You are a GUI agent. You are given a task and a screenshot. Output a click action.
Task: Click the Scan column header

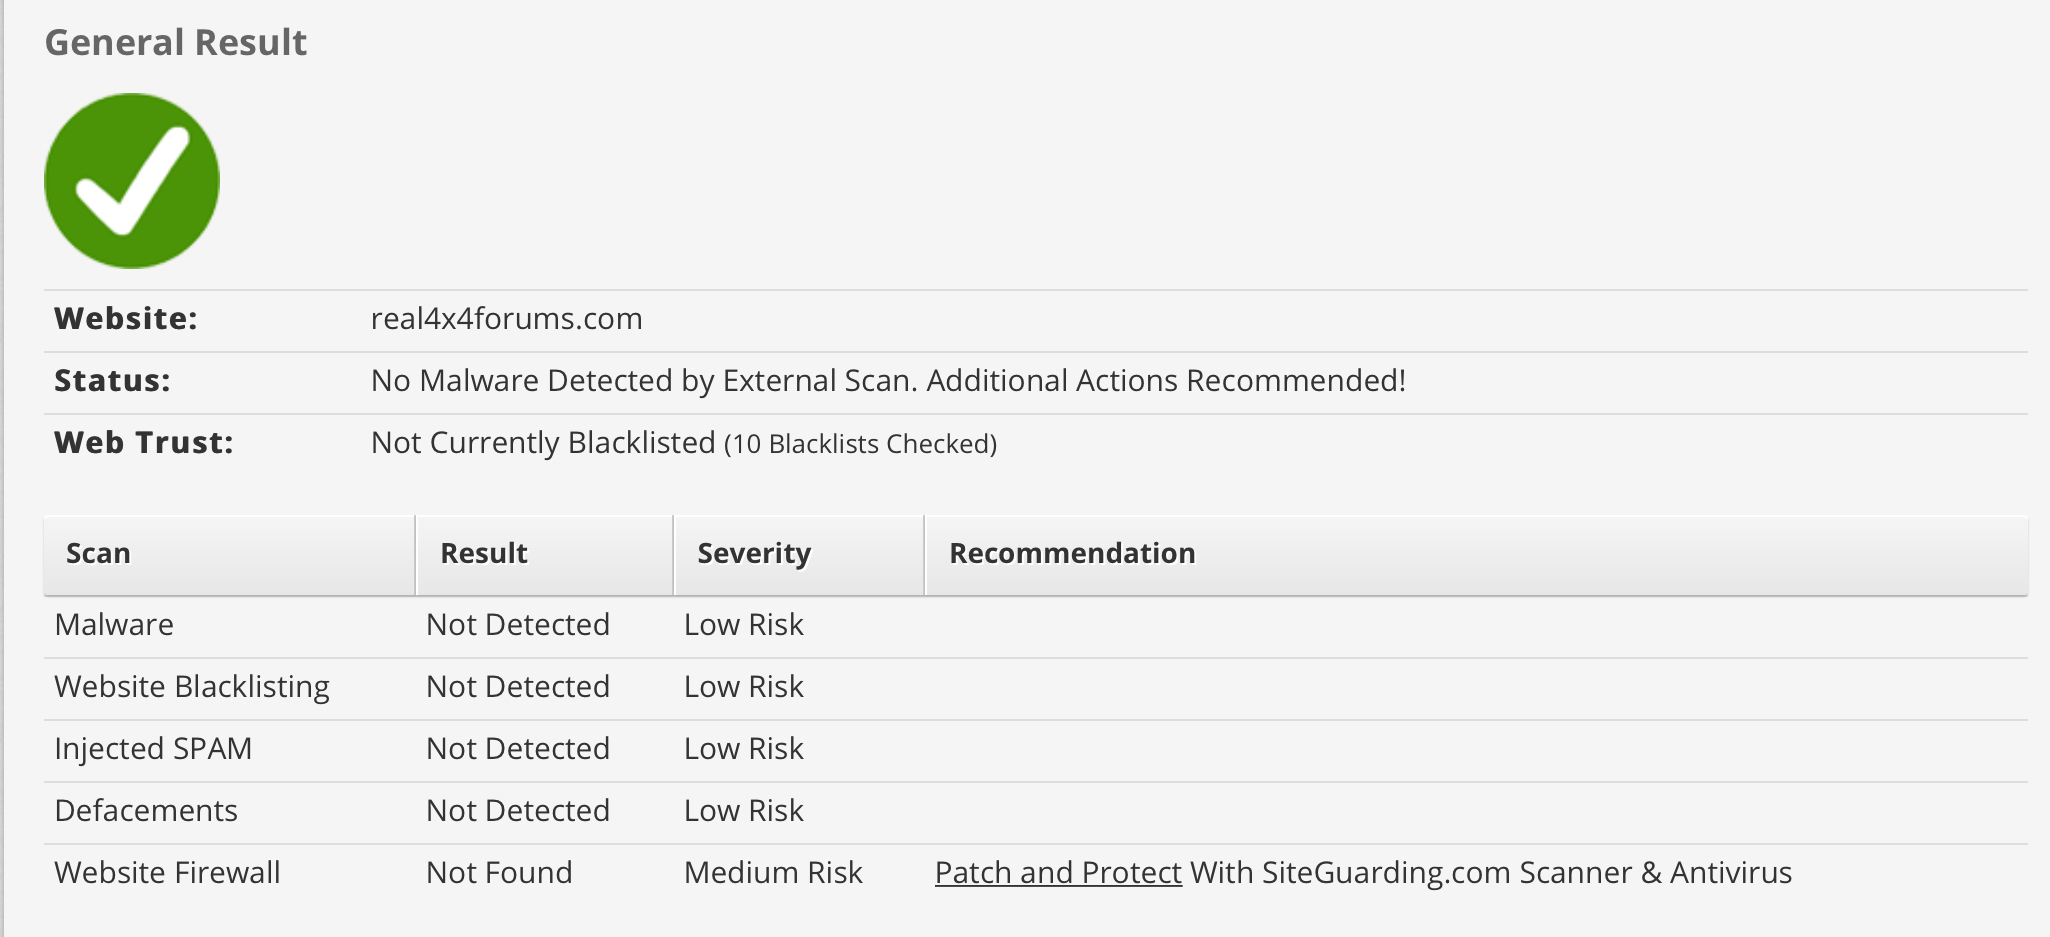[229, 555]
